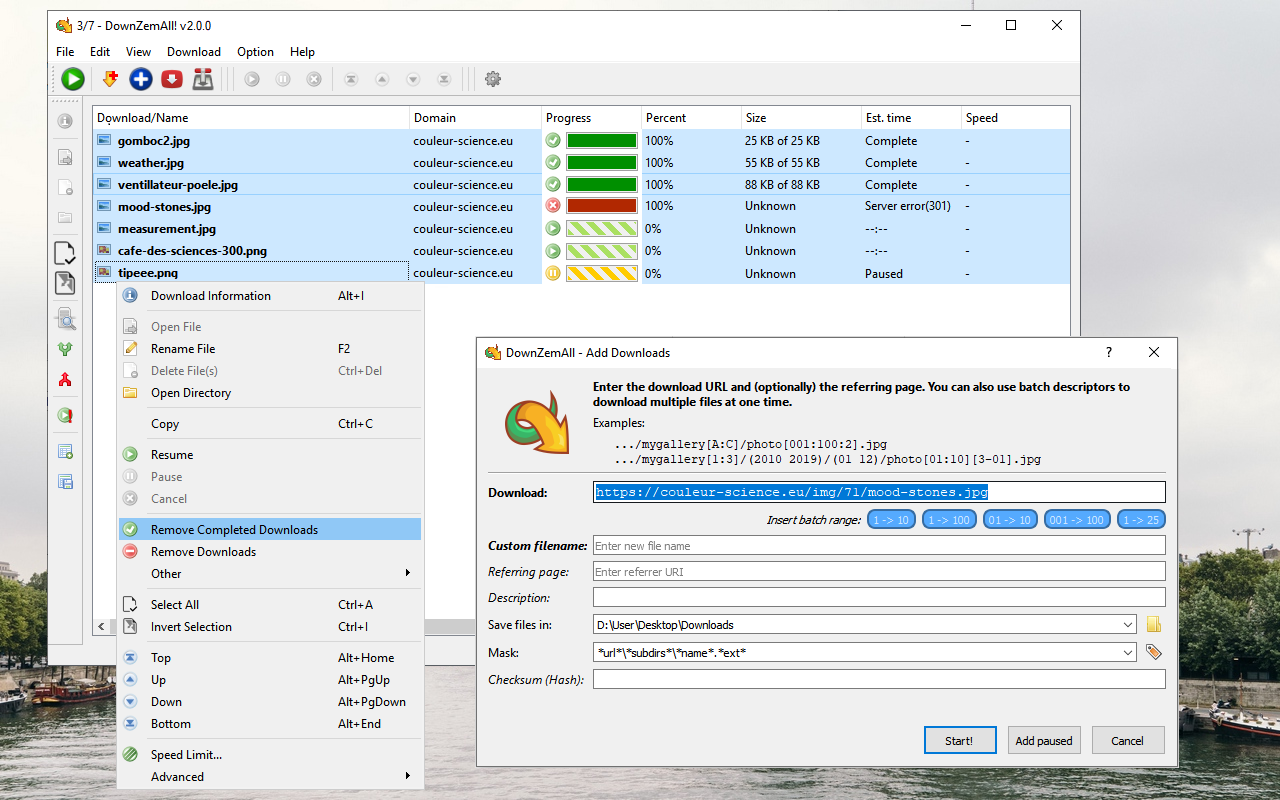Click the magnifier icon in the left sidebar
Screen dimensions: 1280x800
pos(65,319)
